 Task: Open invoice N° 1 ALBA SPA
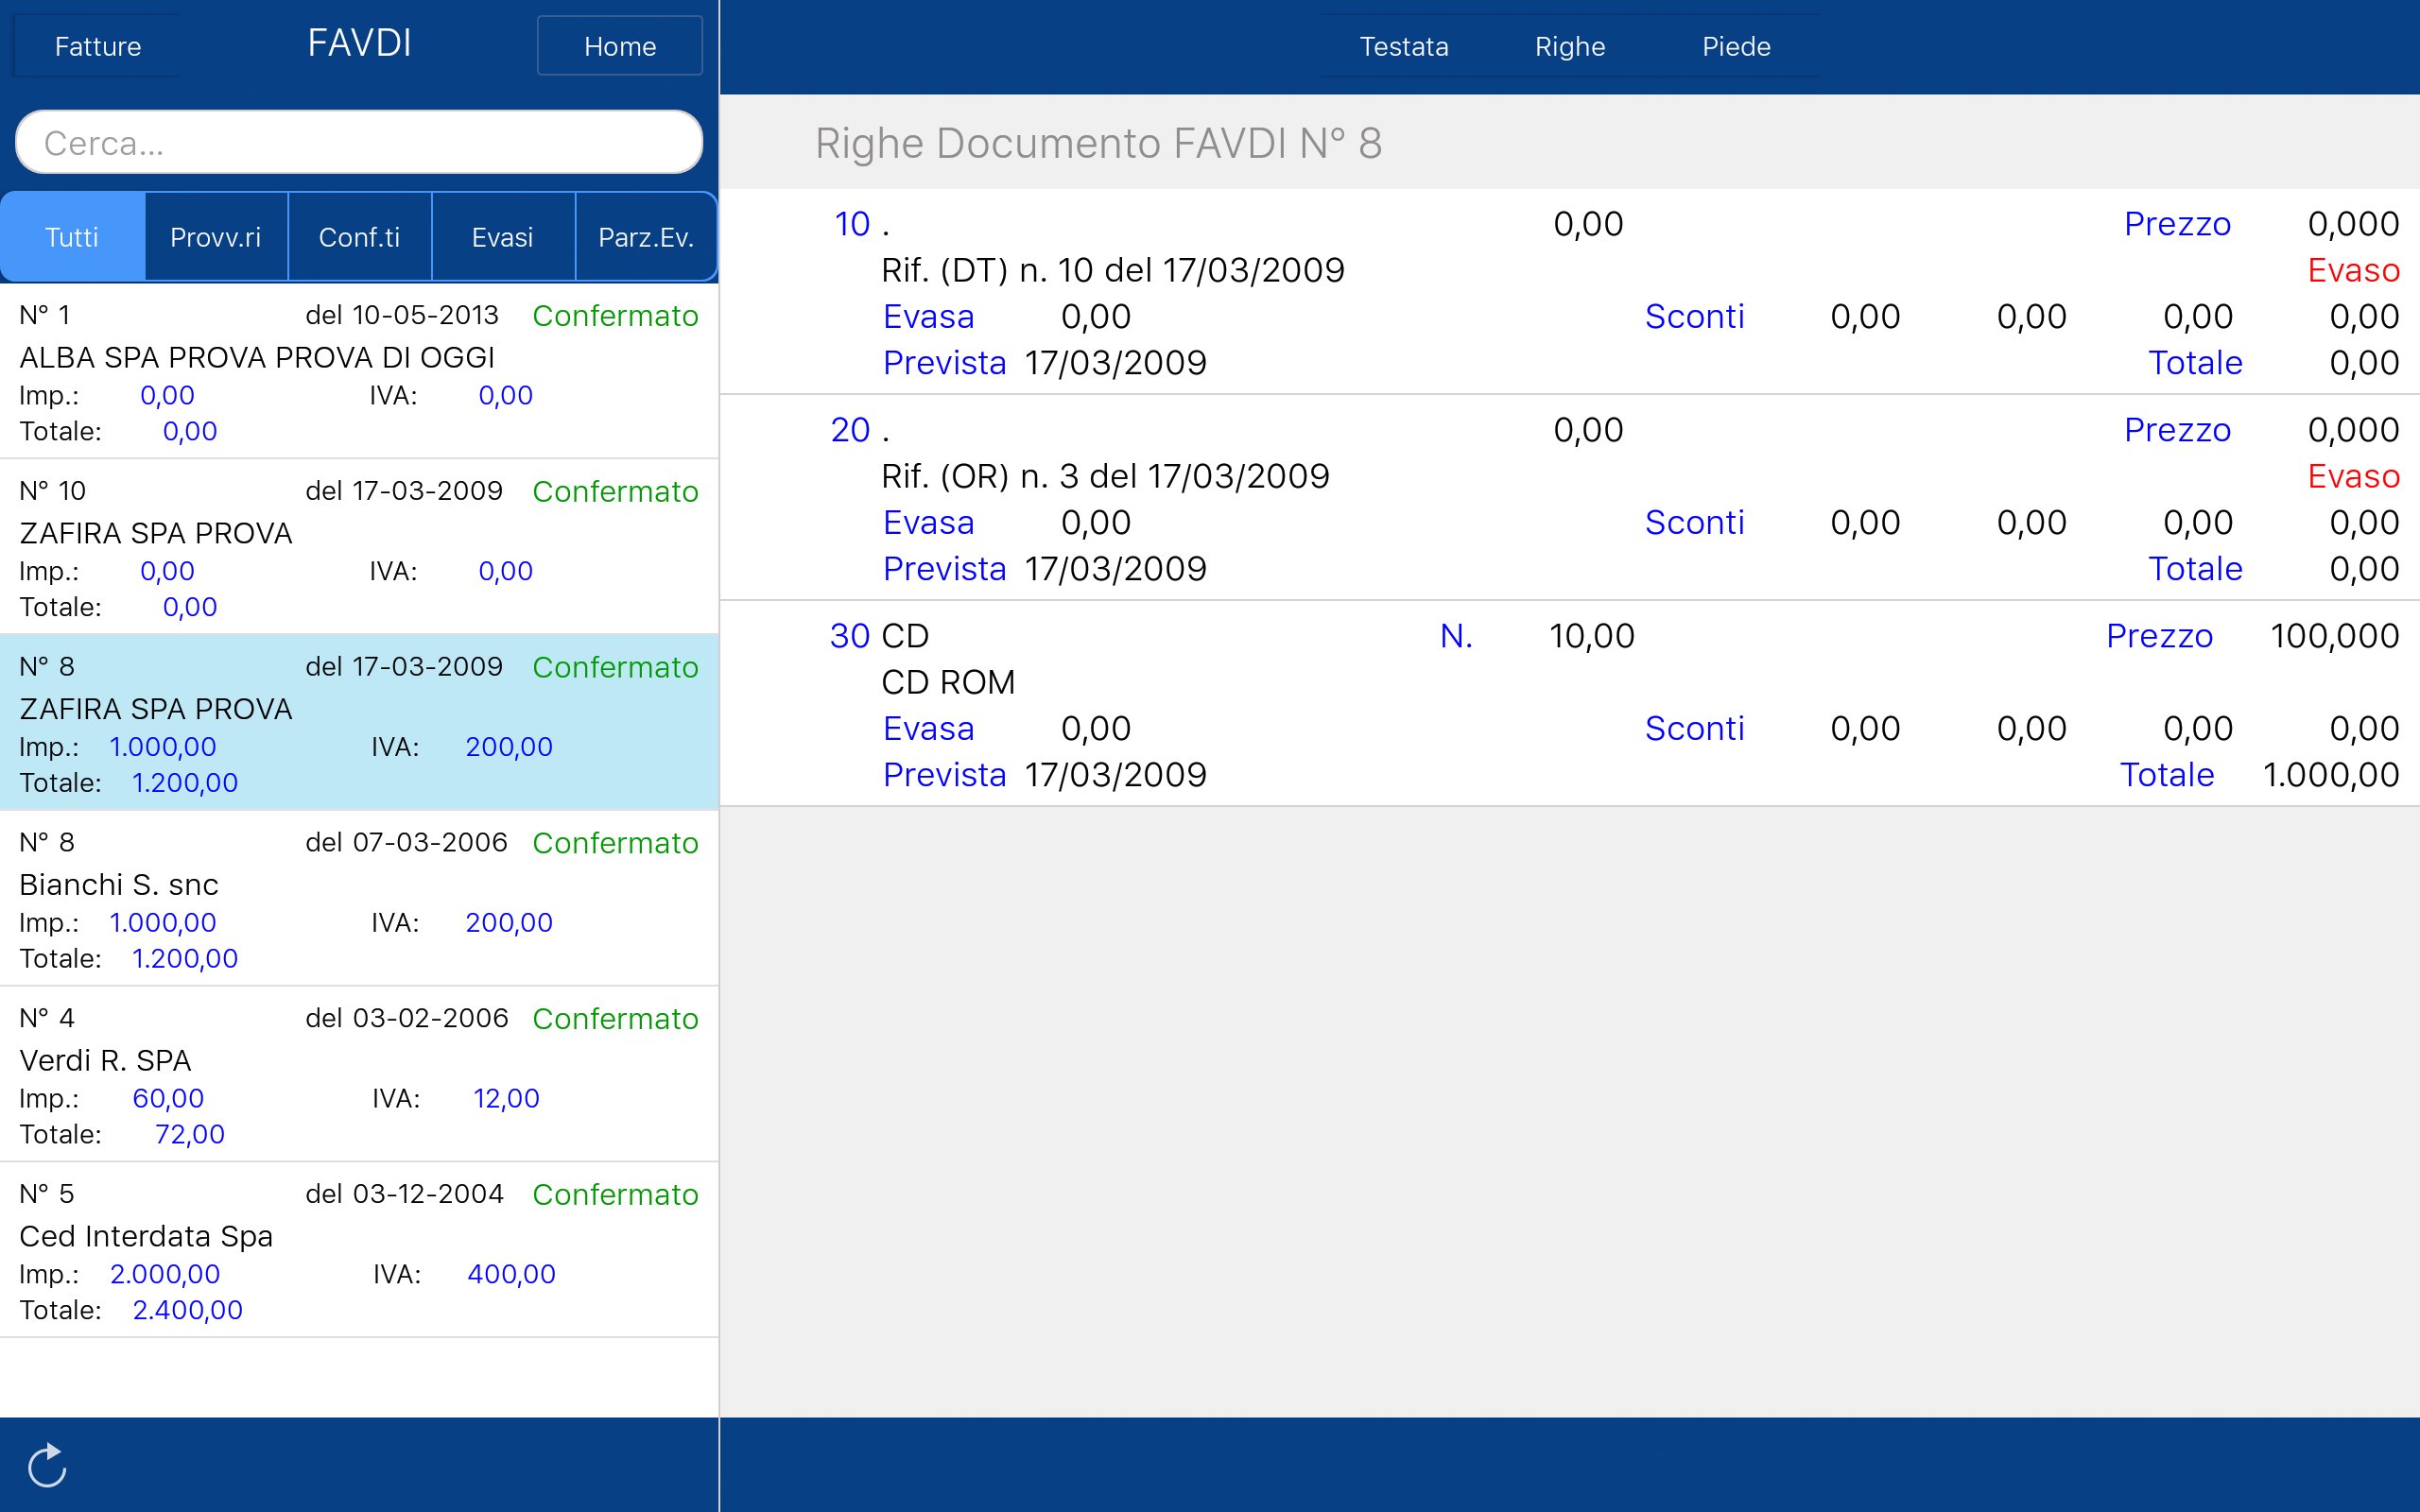358,372
